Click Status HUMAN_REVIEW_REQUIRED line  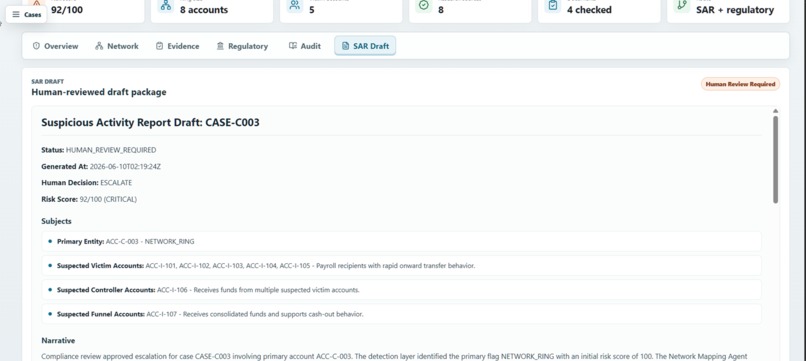click(x=99, y=150)
